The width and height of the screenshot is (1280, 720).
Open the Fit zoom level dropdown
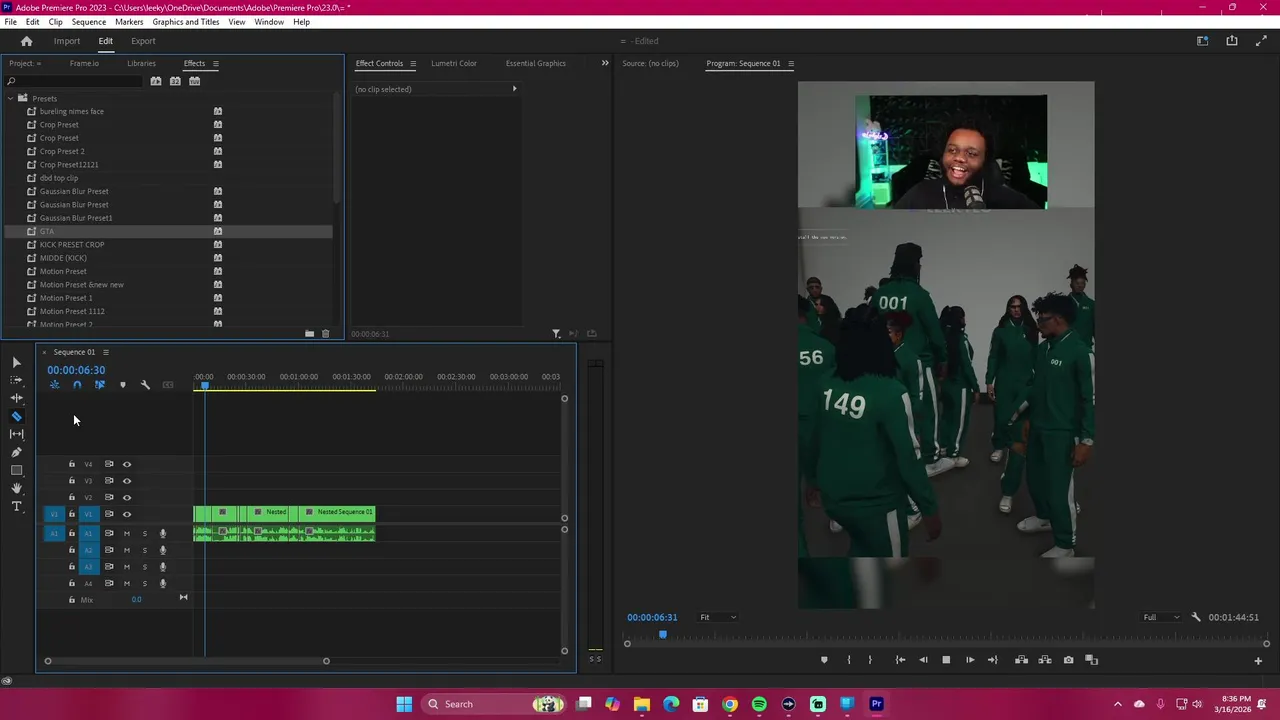click(x=717, y=617)
